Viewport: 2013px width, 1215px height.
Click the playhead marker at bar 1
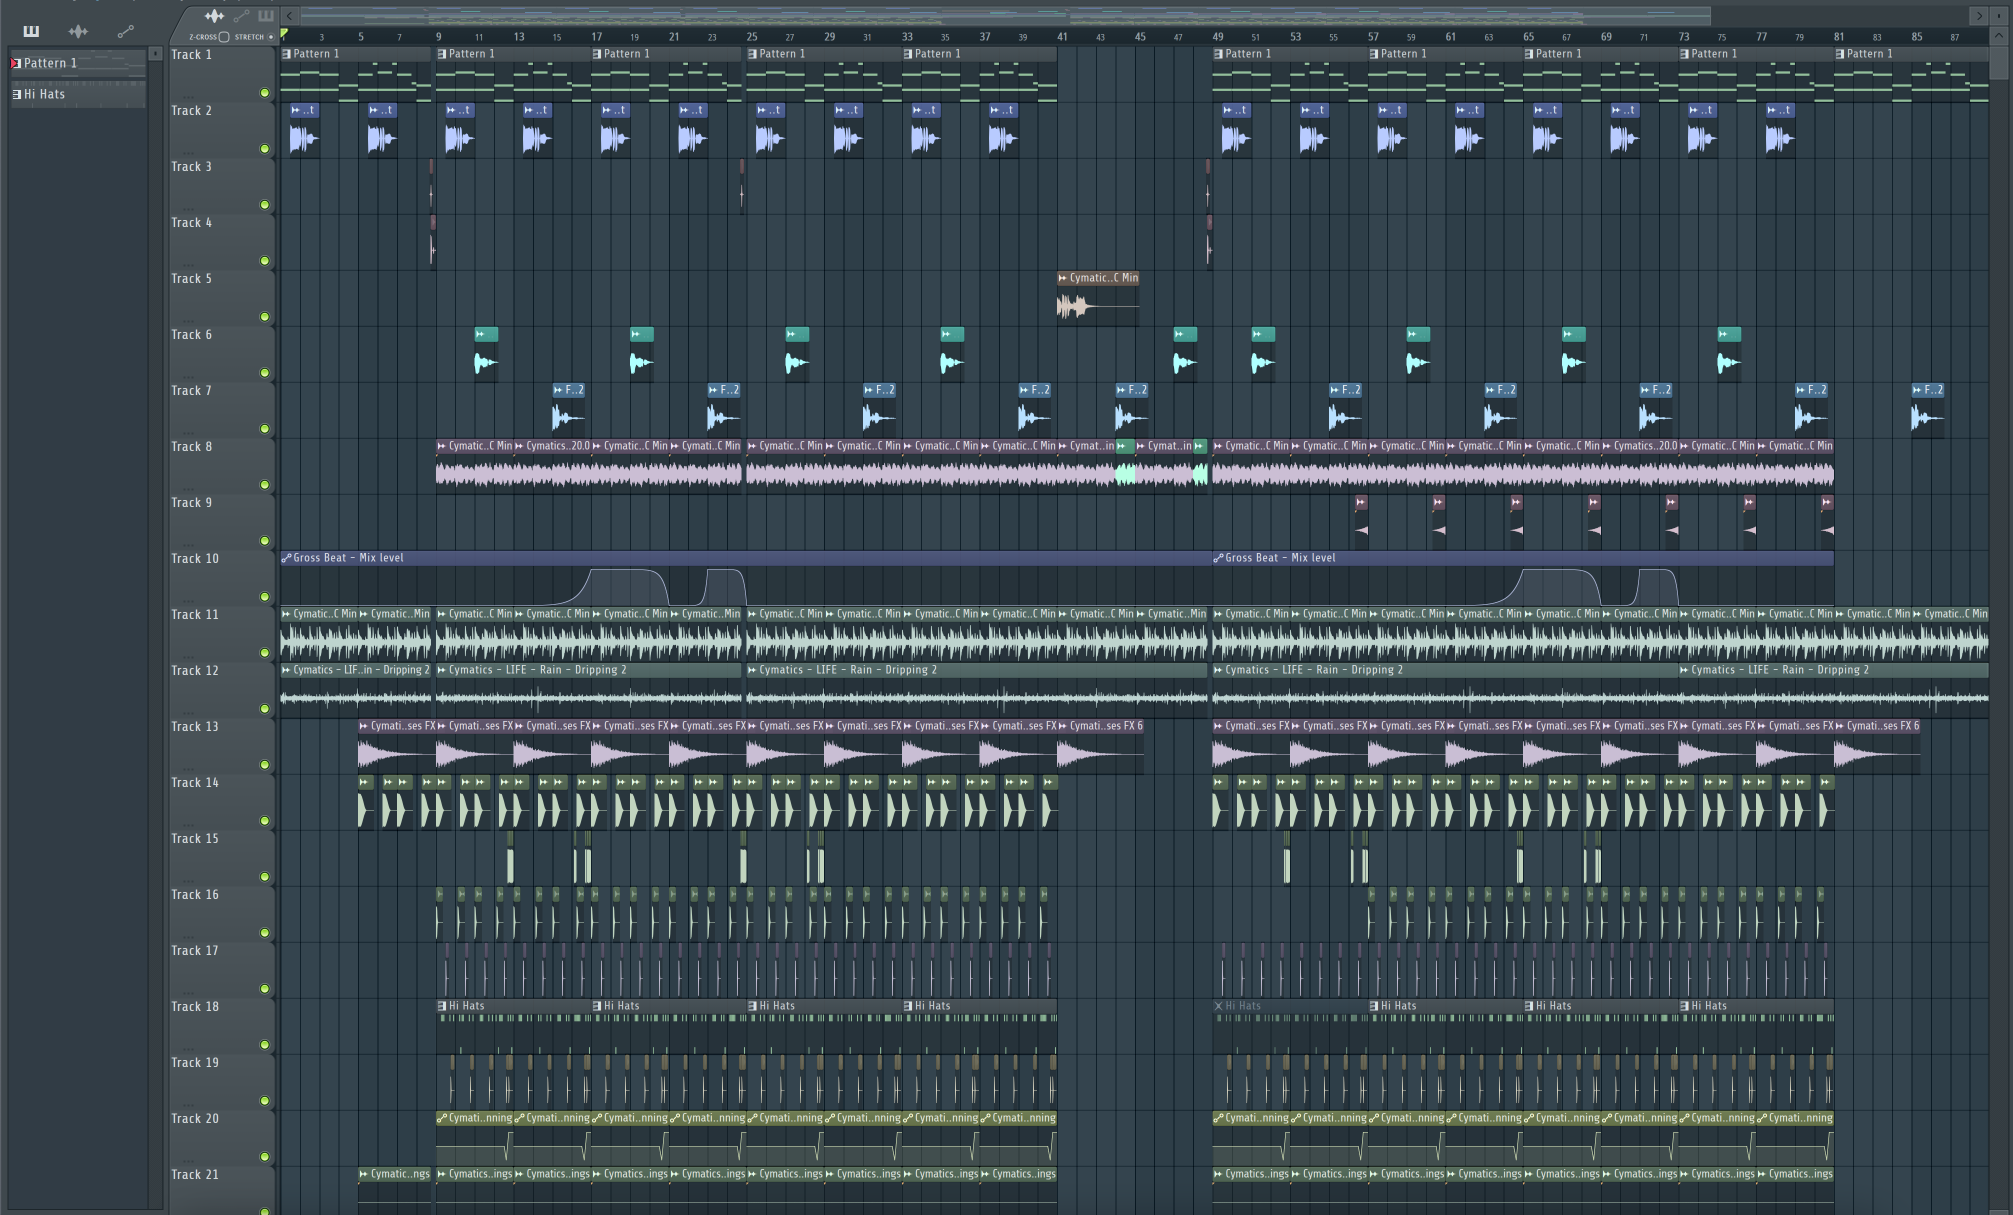pyautogui.click(x=284, y=34)
